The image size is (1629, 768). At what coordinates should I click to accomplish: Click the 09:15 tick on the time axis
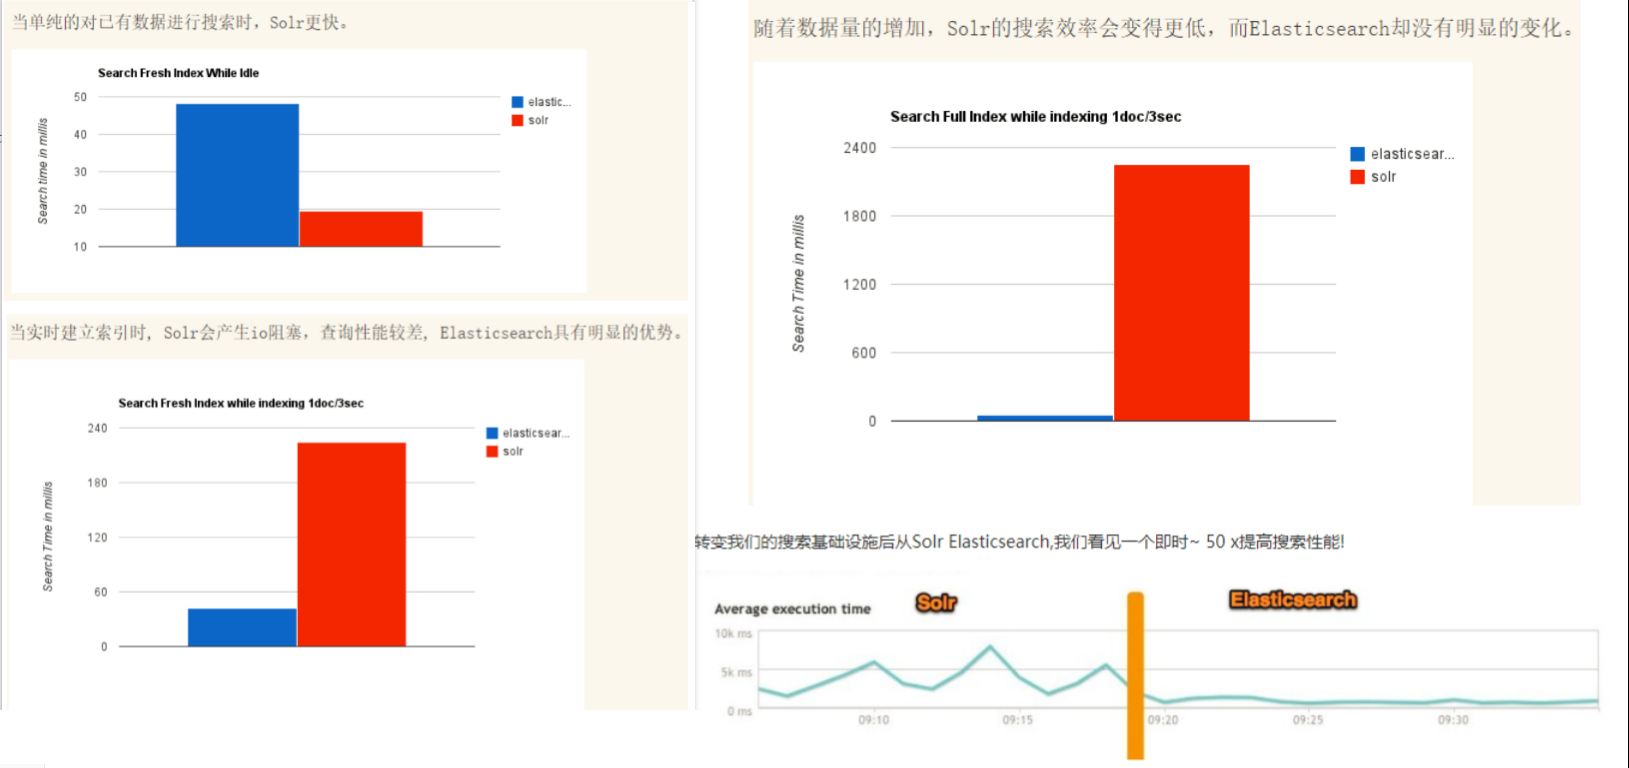pos(1017,720)
